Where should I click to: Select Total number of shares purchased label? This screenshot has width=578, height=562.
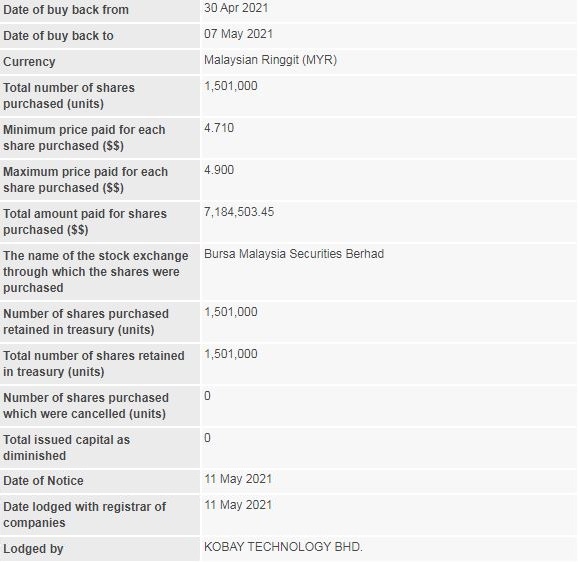click(x=69, y=96)
